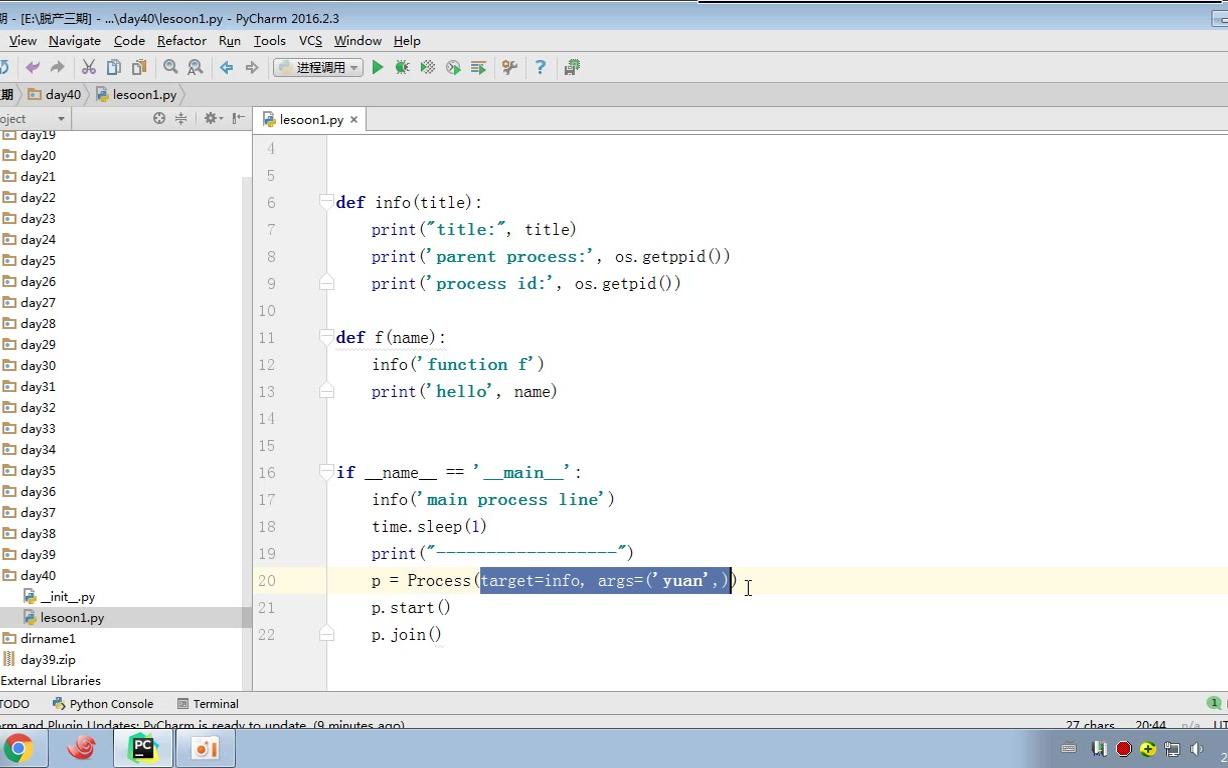
Task: Open the Run menu
Action: (x=229, y=41)
